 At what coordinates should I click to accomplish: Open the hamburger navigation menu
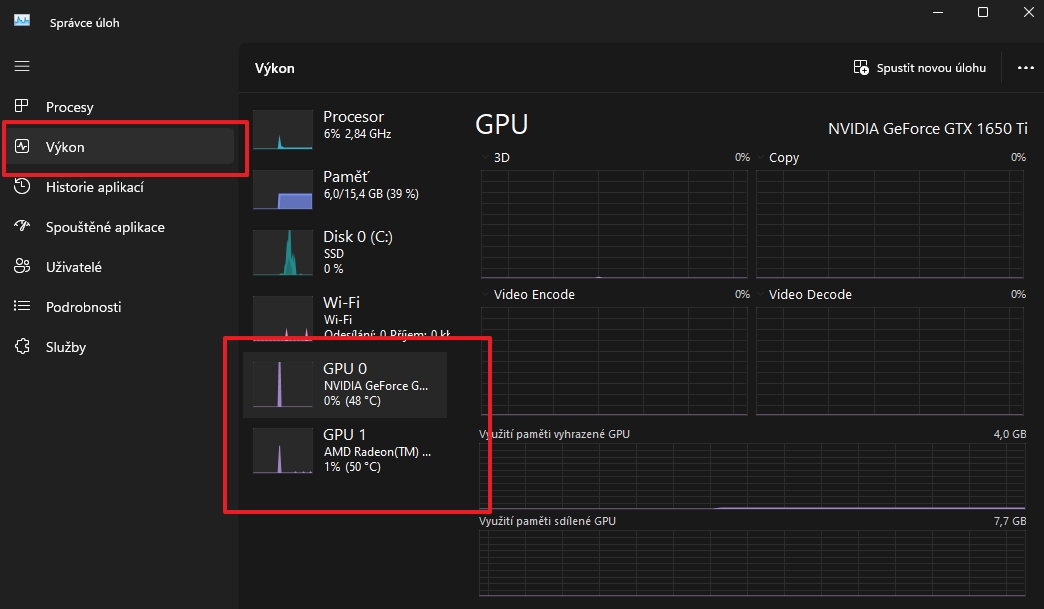click(22, 66)
